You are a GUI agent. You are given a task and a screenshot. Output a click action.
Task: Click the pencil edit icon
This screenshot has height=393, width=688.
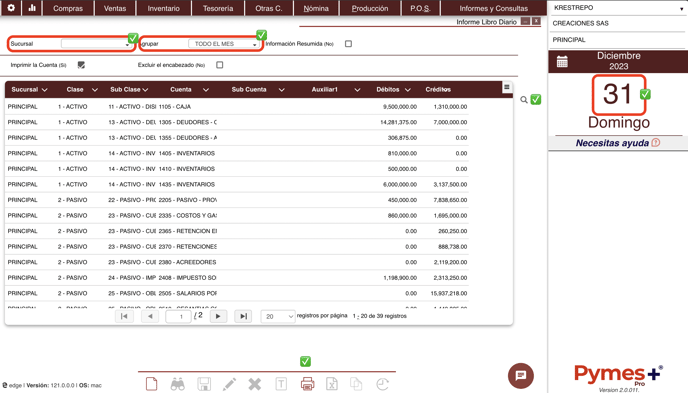pyautogui.click(x=229, y=384)
